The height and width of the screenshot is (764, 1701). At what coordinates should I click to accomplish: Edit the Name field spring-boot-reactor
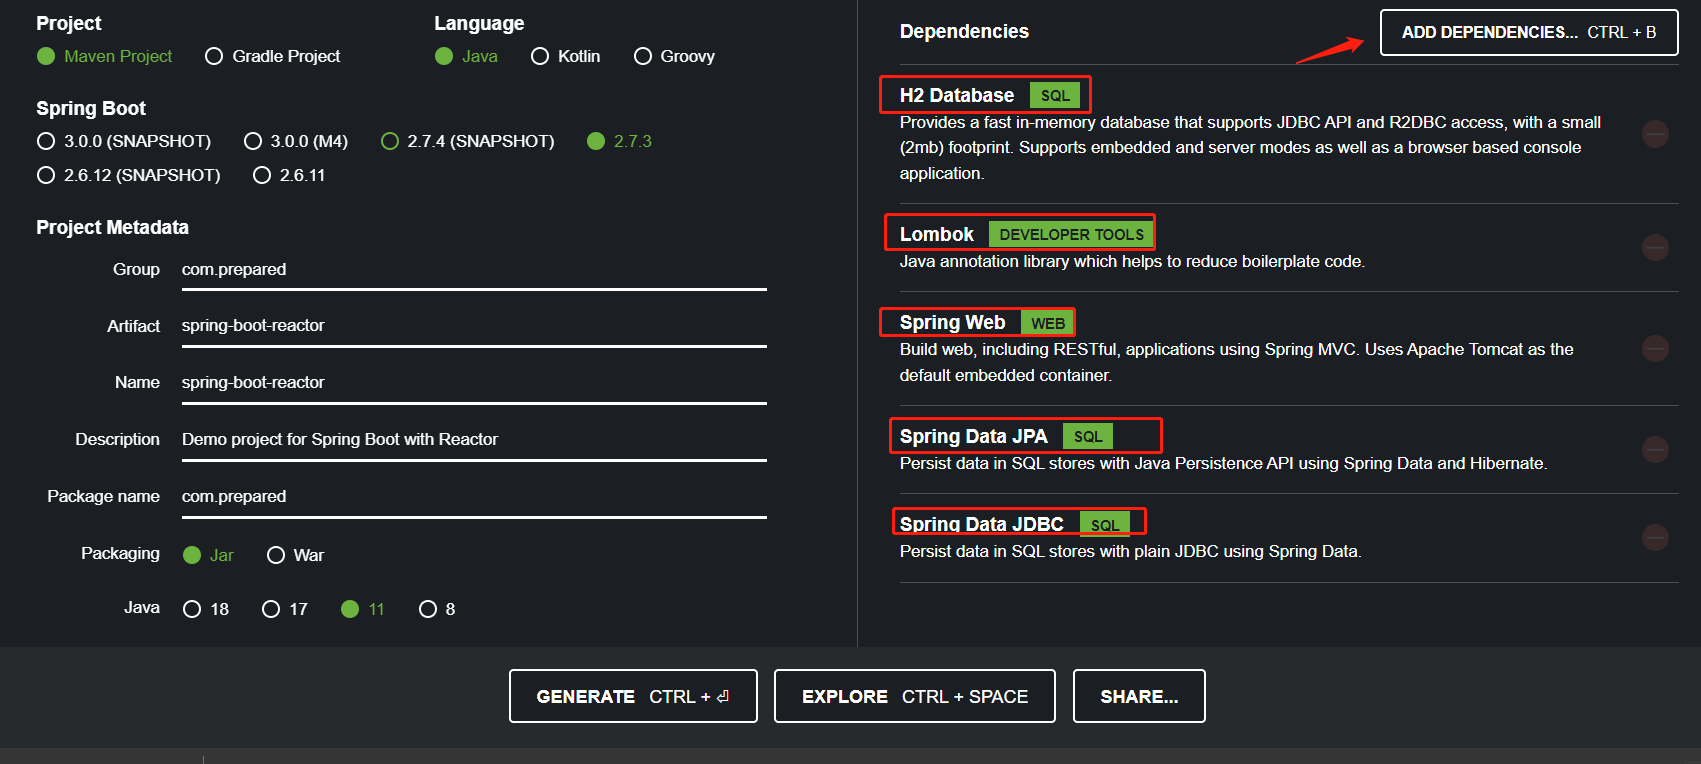[474, 383]
